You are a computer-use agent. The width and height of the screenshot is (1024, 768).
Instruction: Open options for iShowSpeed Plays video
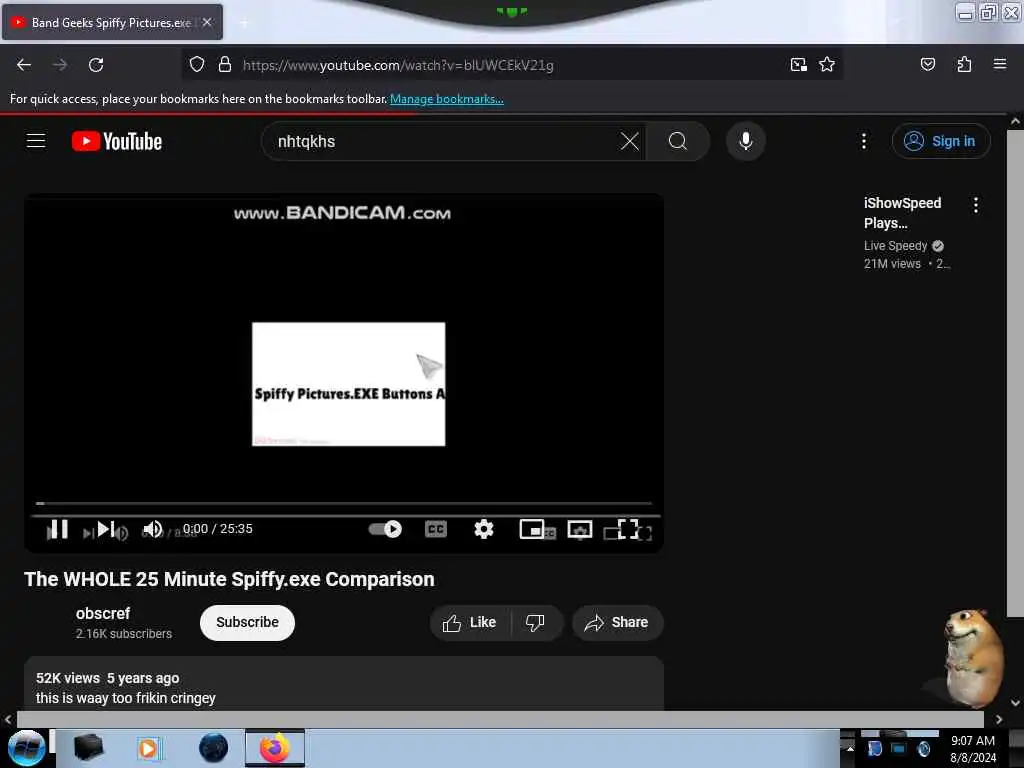click(976, 205)
